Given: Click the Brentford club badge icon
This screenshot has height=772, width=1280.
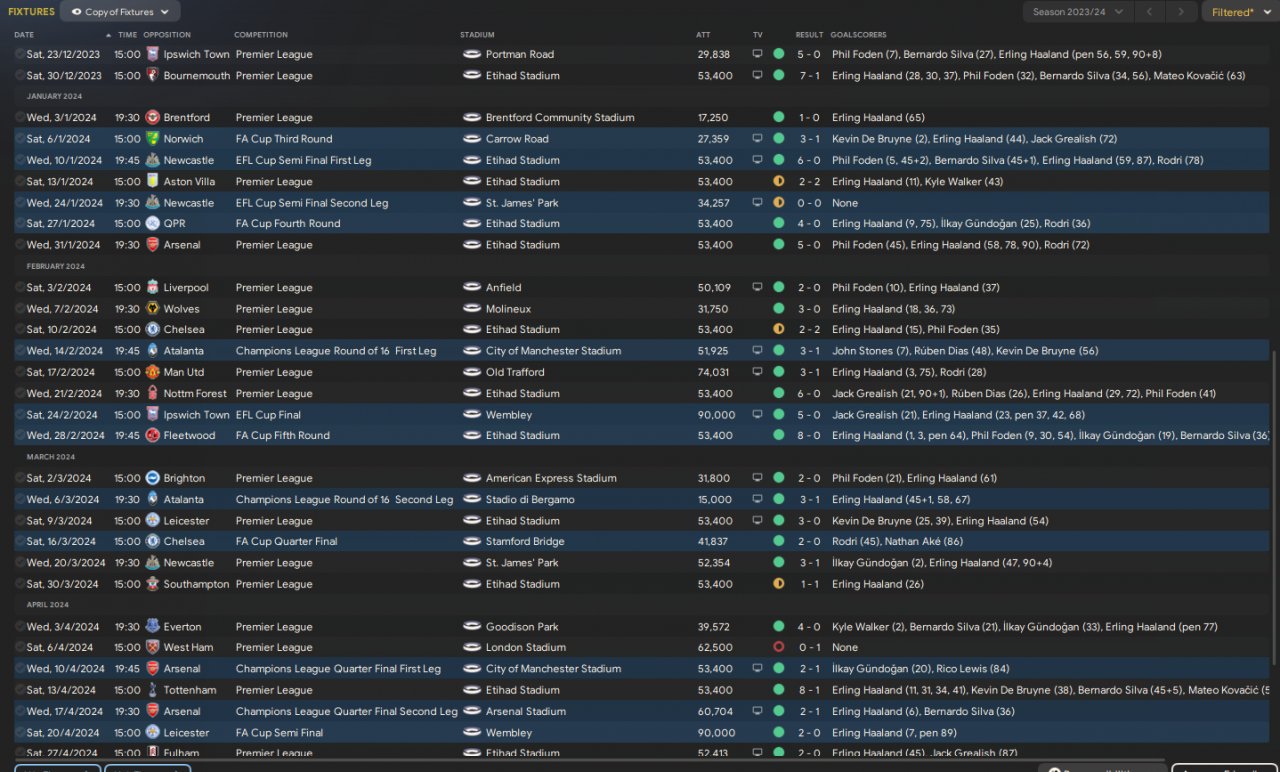Looking at the screenshot, I should (152, 117).
